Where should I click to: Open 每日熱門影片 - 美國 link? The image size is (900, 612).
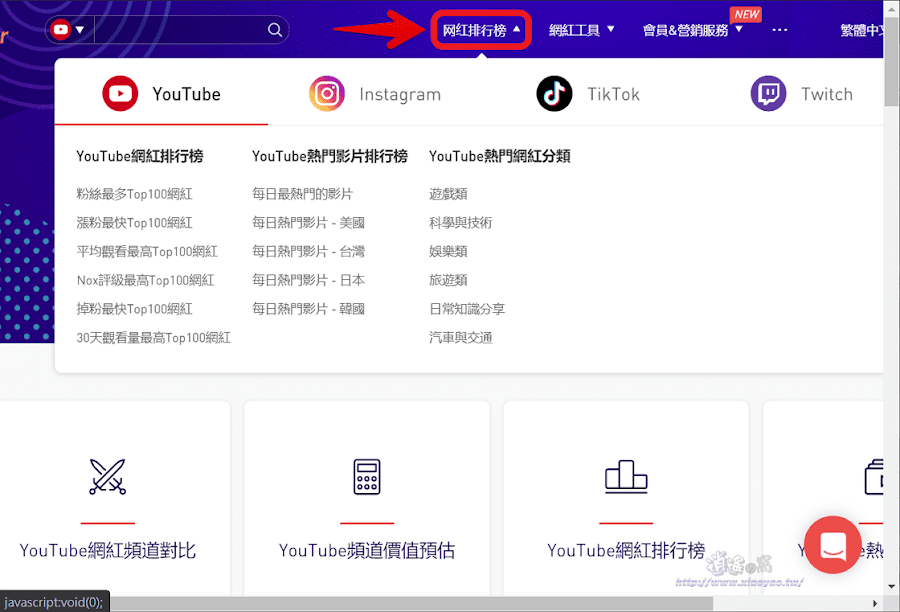308,223
